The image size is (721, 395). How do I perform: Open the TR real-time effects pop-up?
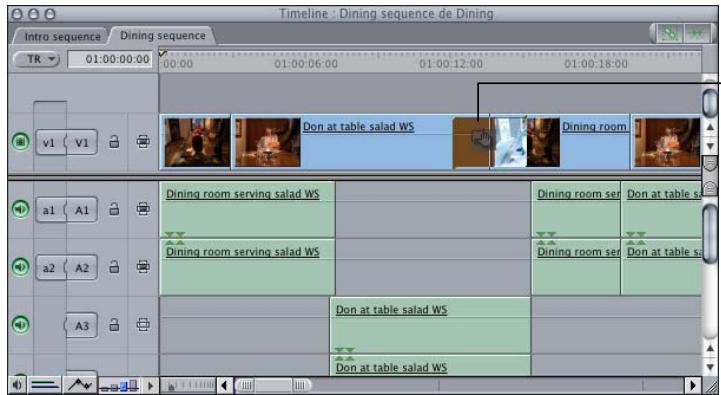pos(37,59)
